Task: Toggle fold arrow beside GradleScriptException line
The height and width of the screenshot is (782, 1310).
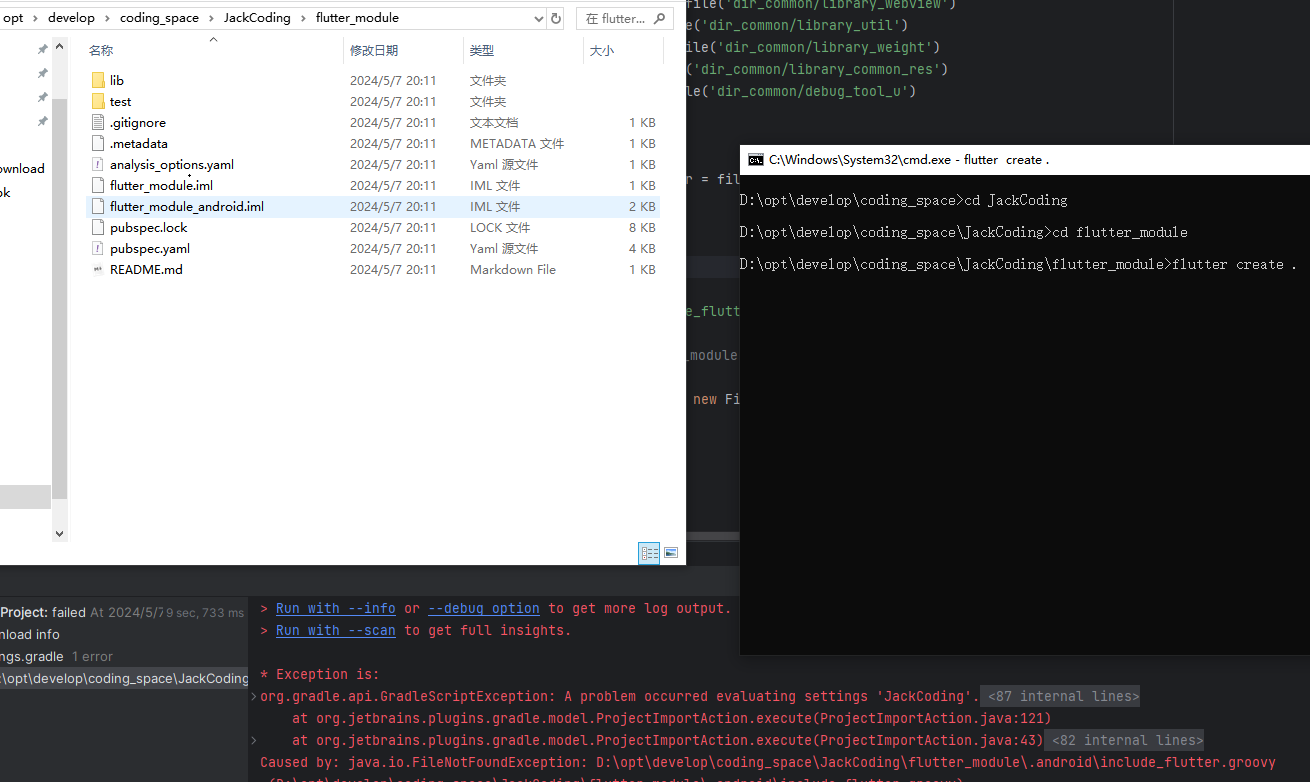Action: [x=254, y=697]
